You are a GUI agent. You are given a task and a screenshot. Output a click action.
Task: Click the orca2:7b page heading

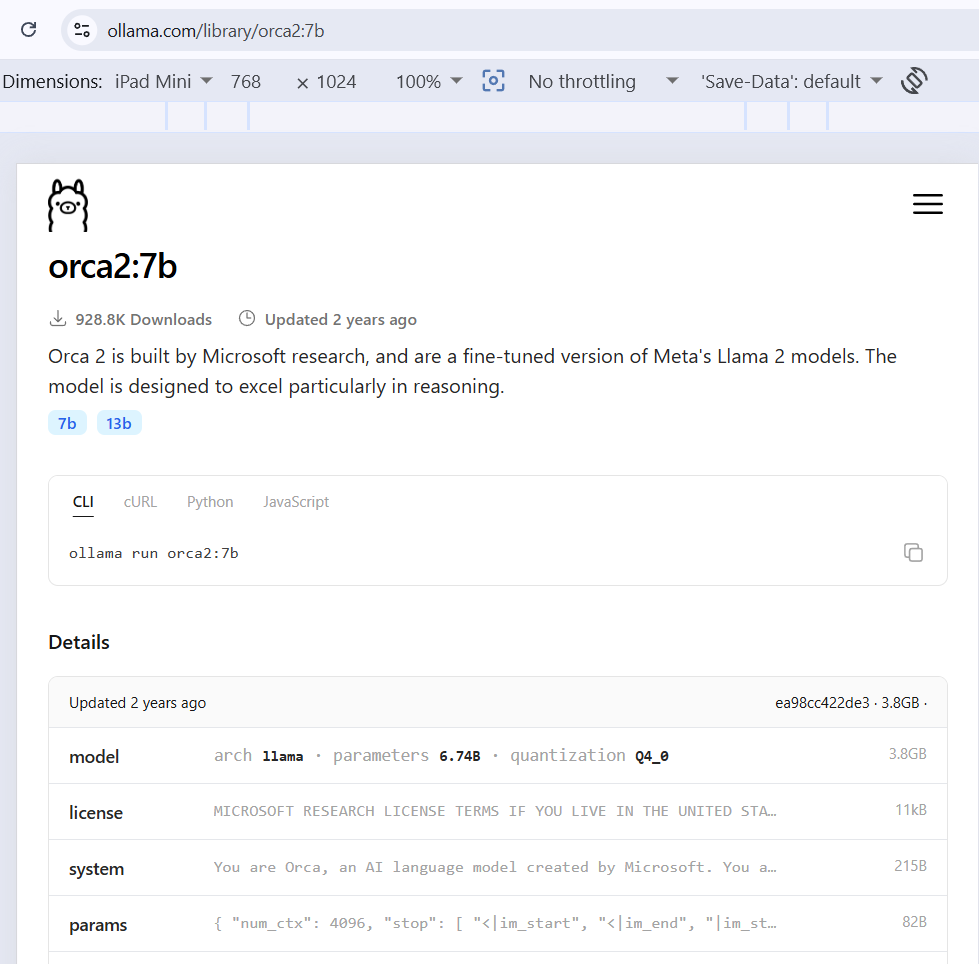coord(113,267)
